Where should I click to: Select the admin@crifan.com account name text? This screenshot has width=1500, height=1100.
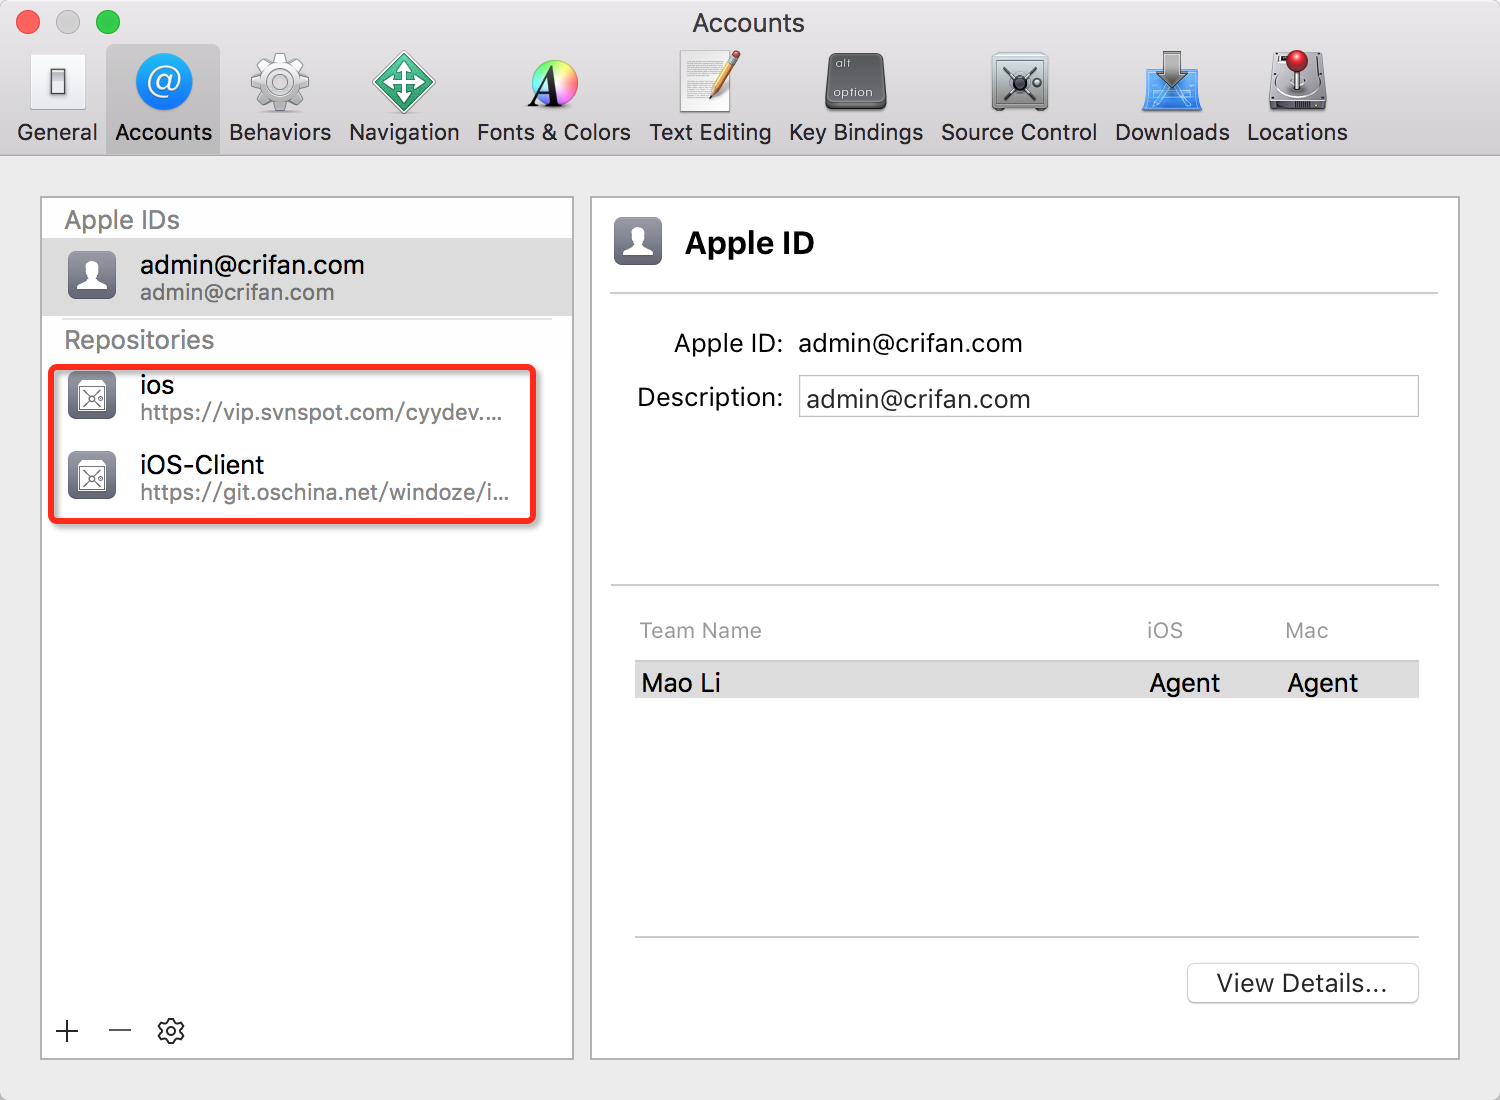point(252,265)
